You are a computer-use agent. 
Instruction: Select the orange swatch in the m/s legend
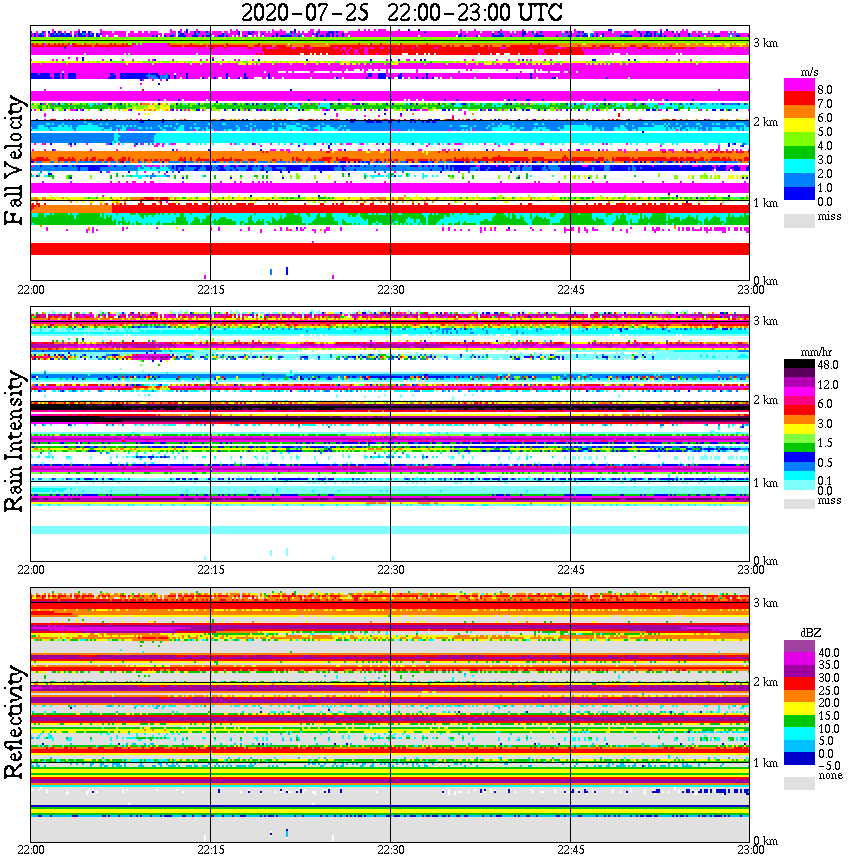(x=799, y=112)
